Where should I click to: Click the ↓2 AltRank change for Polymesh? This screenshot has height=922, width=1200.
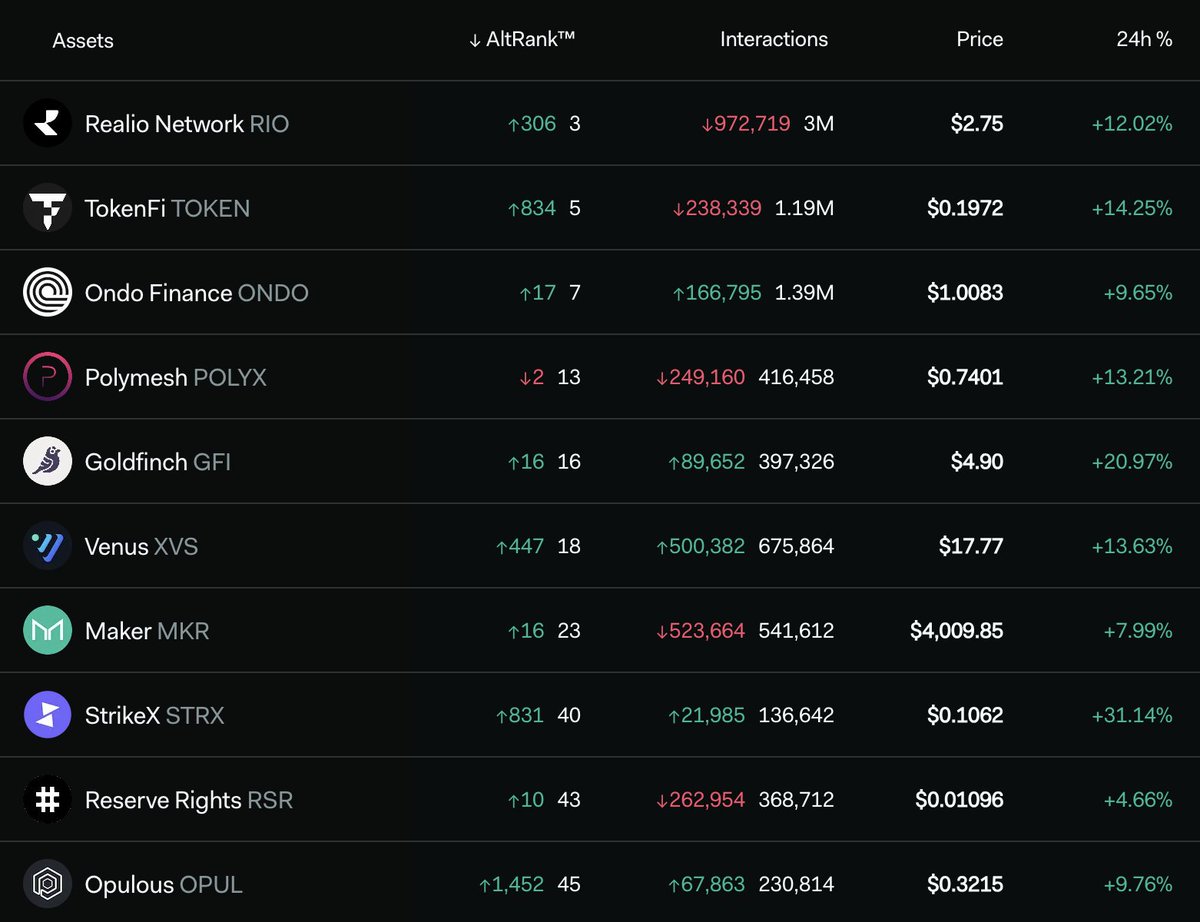pyautogui.click(x=532, y=377)
